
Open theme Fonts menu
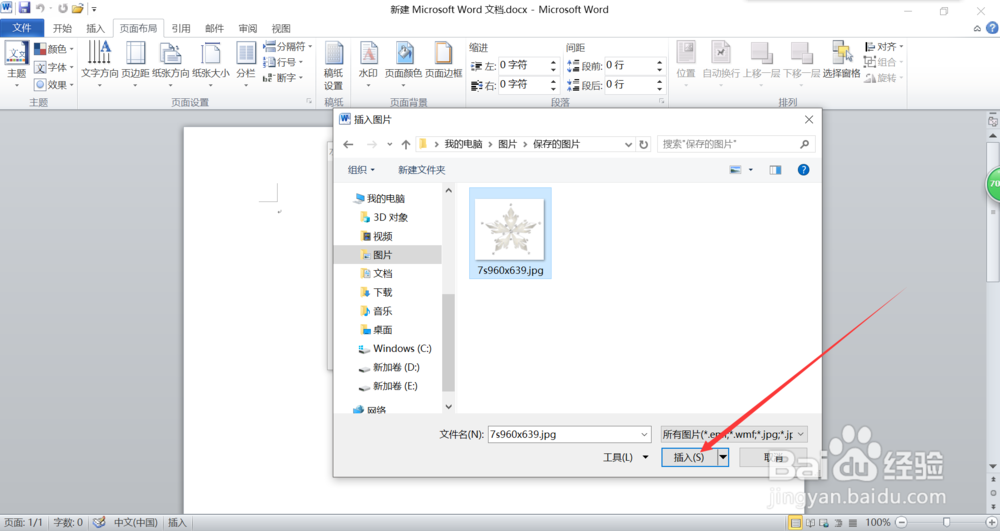pyautogui.click(x=54, y=67)
